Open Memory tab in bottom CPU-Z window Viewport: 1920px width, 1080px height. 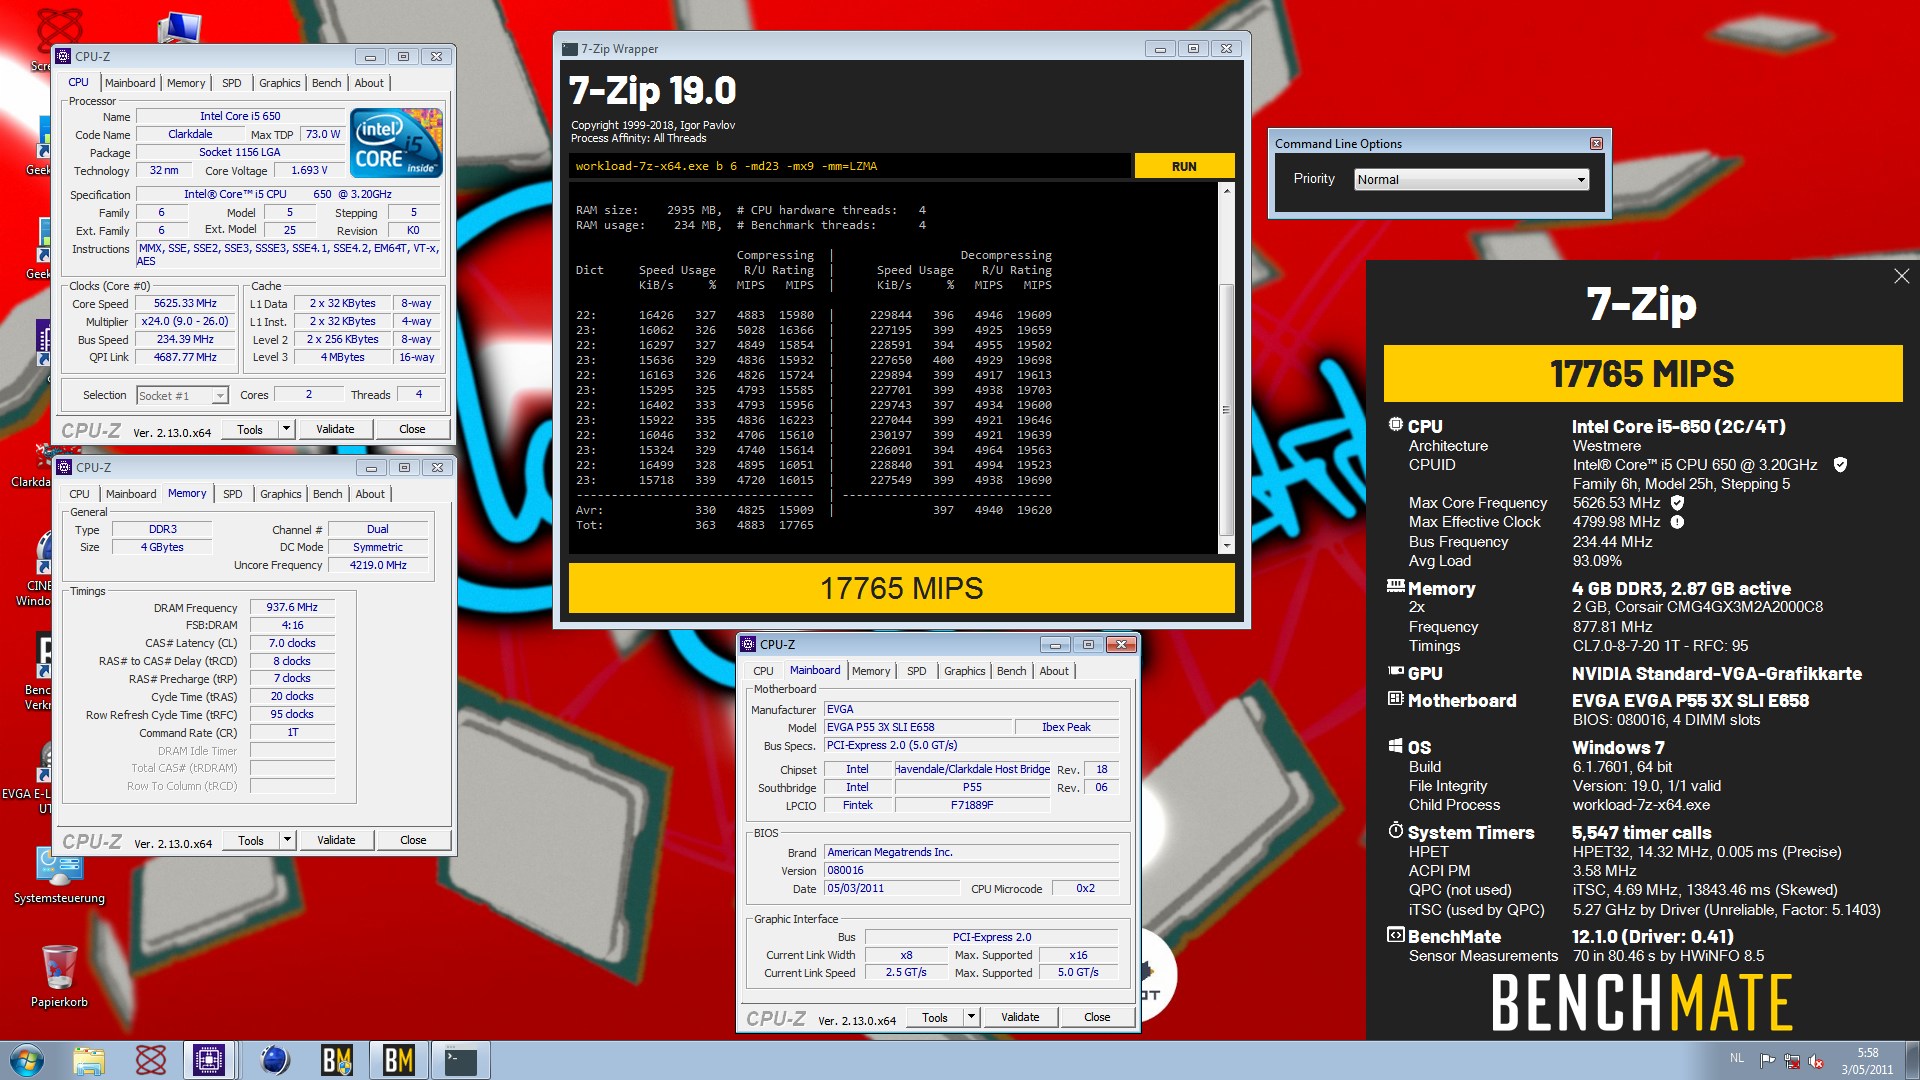click(870, 671)
